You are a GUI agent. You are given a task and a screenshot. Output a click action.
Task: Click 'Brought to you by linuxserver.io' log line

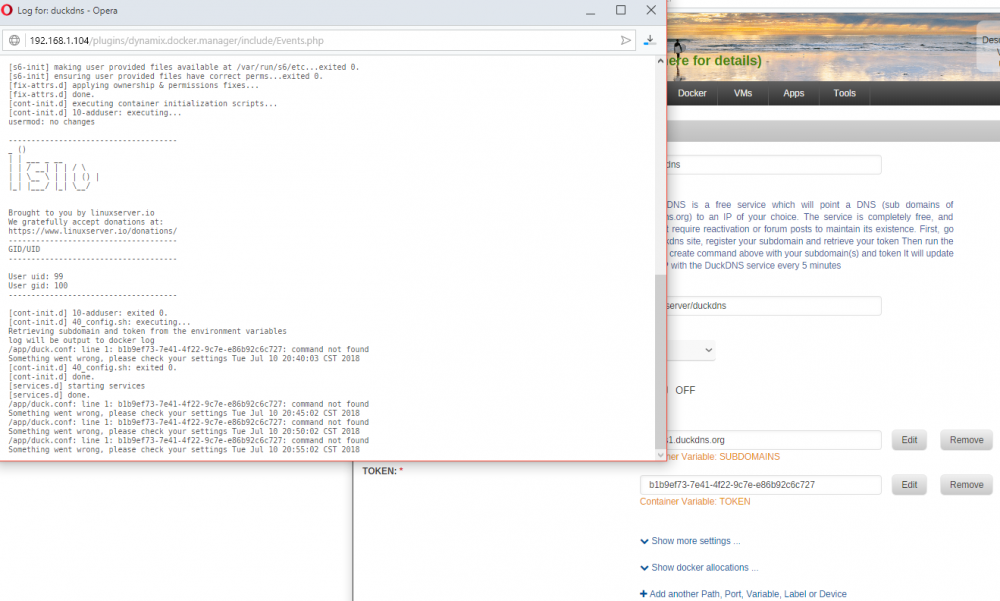[x=81, y=212]
